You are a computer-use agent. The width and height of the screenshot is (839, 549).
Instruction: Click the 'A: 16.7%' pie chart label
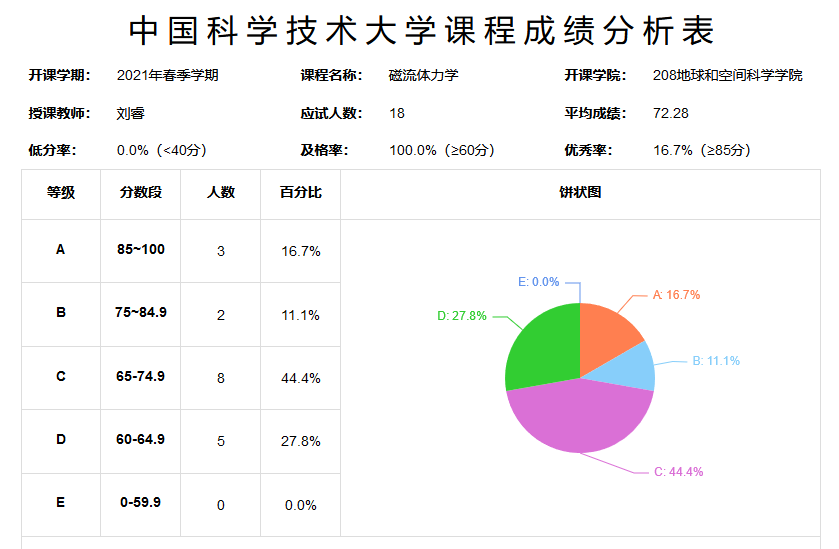tap(676, 295)
